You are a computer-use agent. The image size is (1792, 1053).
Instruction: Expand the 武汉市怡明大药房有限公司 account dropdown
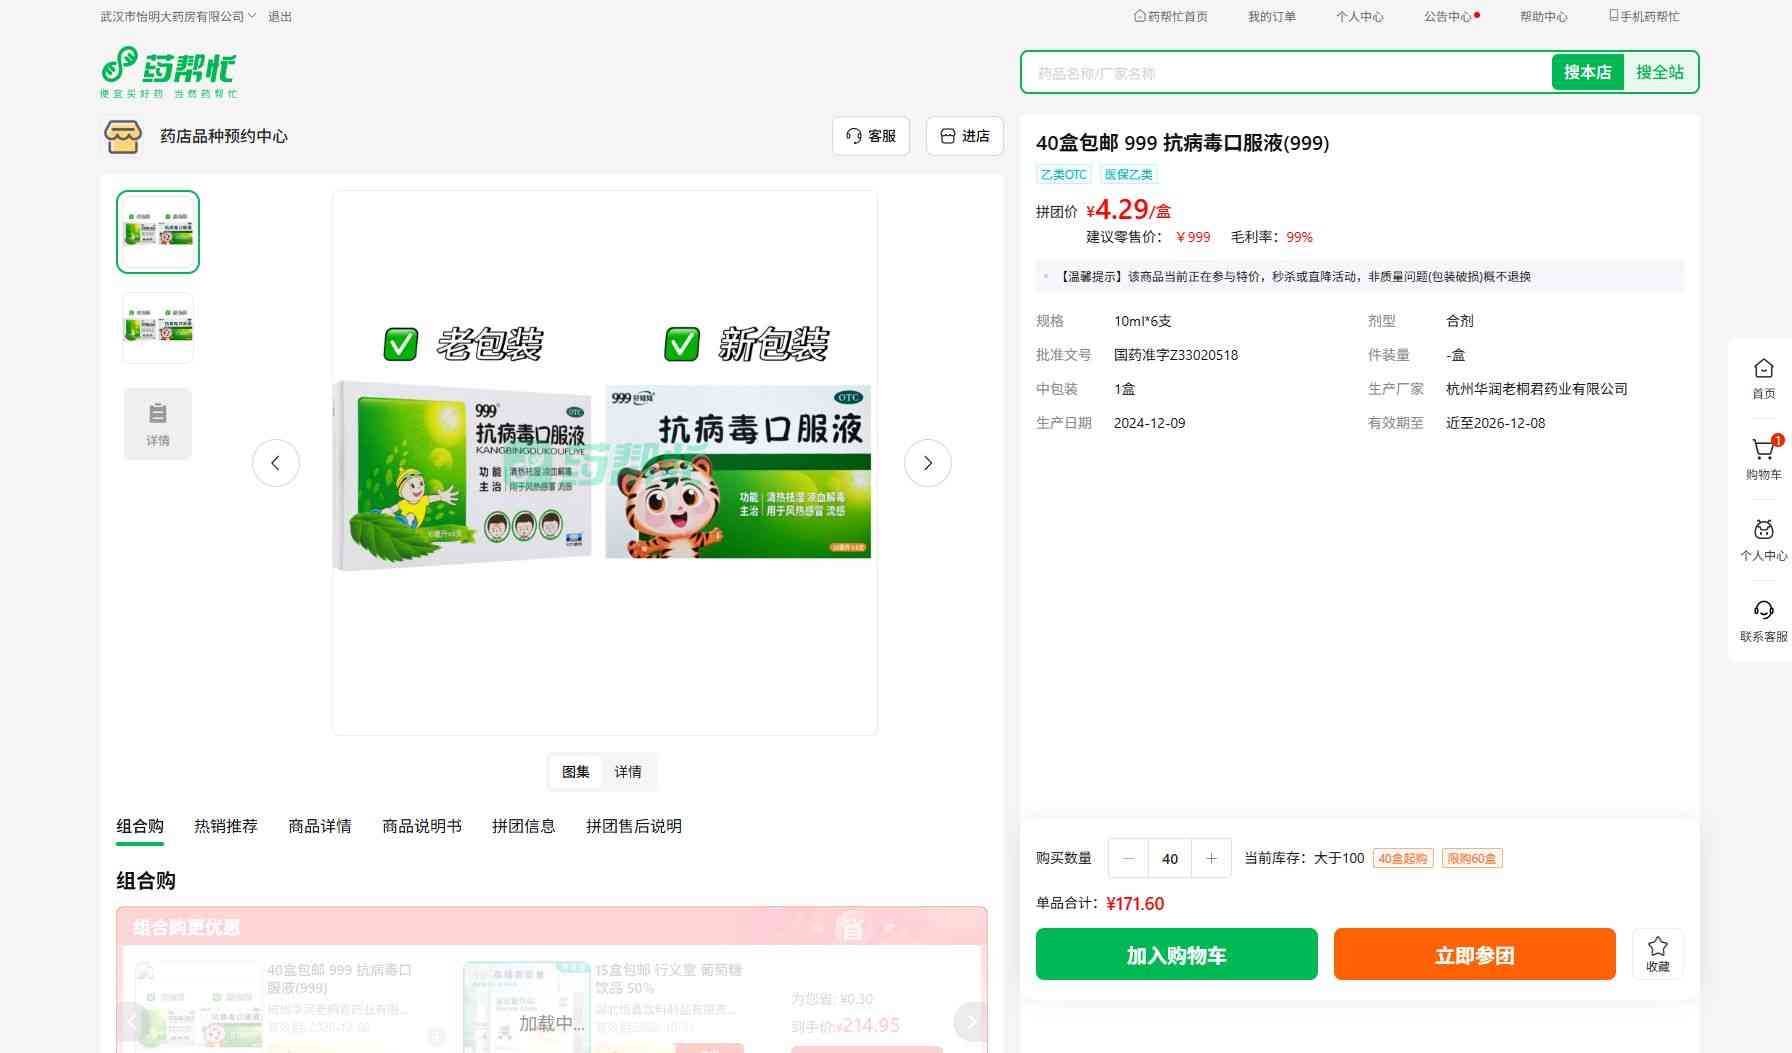[x=178, y=17]
